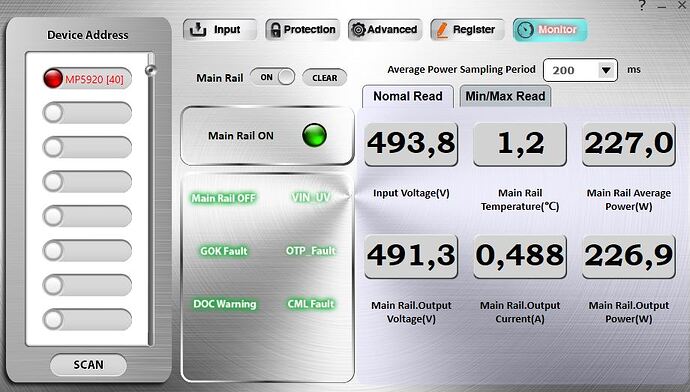The width and height of the screenshot is (690, 392).
Task: Click the CML Fault status label
Action: (x=311, y=304)
